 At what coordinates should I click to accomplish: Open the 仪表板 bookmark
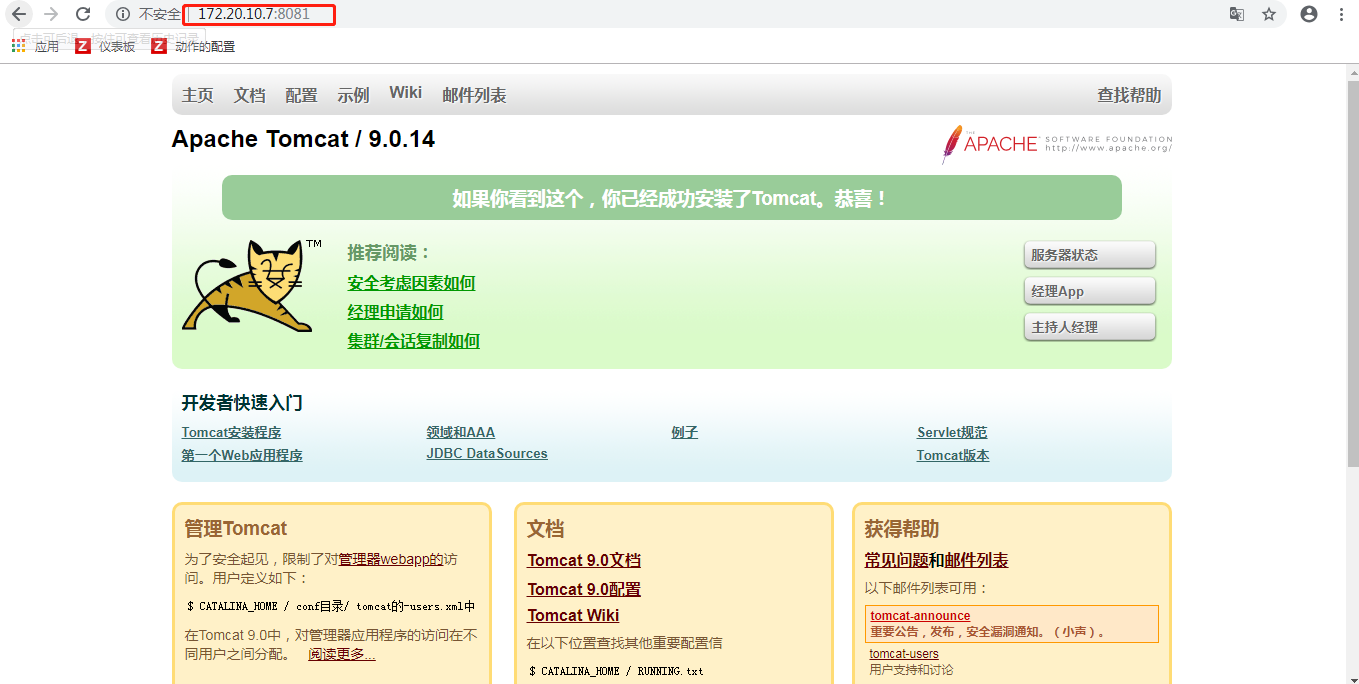click(x=105, y=46)
